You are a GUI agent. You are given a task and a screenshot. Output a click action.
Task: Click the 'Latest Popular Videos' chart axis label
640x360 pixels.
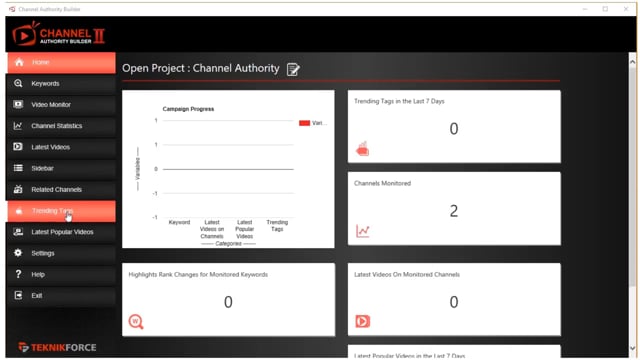[244, 229]
